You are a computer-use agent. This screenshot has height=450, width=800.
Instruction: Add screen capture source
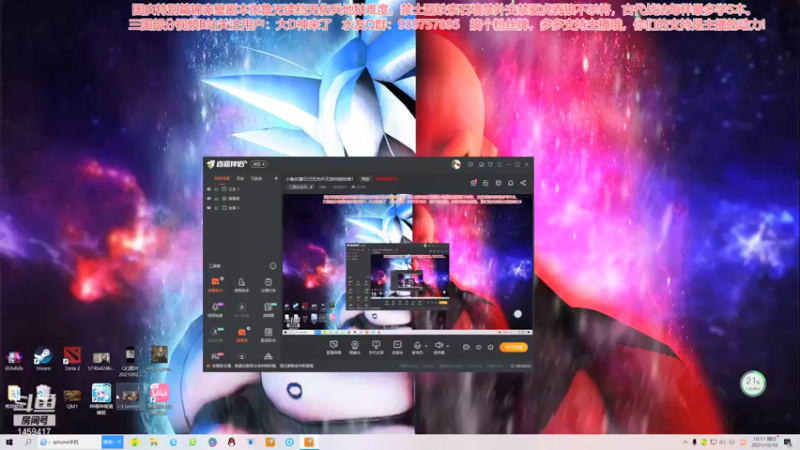point(334,347)
